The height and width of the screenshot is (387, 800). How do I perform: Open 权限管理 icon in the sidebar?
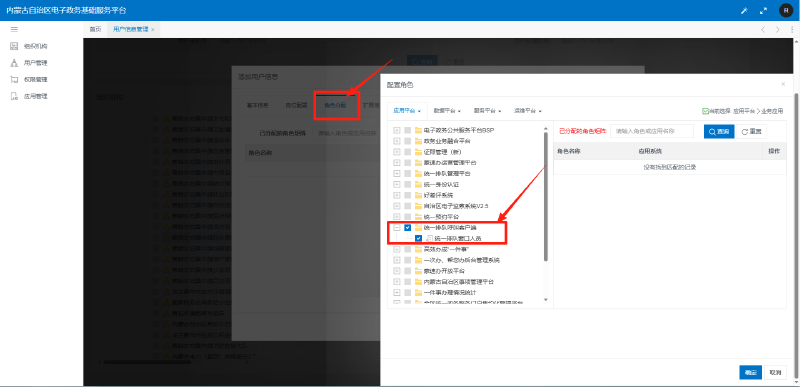[14, 80]
